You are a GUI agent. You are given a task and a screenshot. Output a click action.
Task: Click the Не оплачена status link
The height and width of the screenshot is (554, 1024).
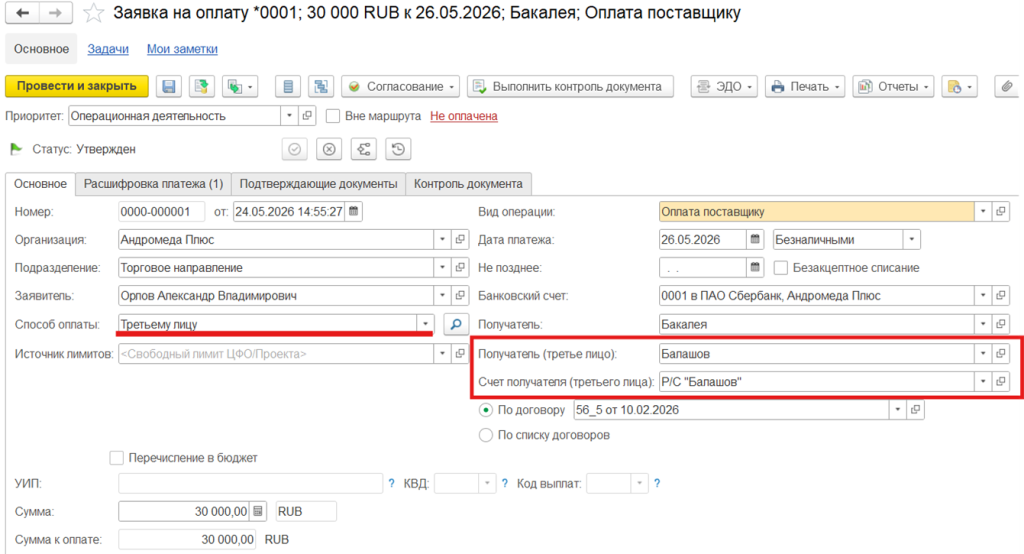pyautogui.click(x=464, y=116)
